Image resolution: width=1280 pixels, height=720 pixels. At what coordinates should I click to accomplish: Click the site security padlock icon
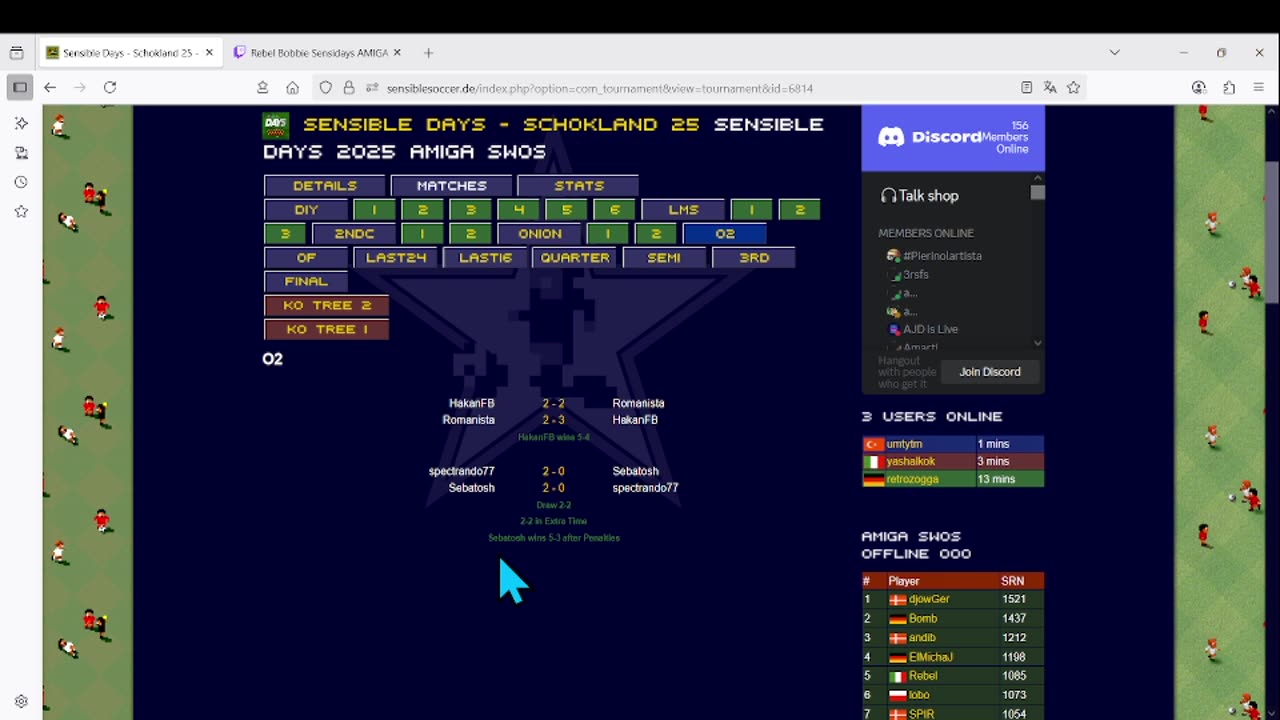click(x=349, y=88)
